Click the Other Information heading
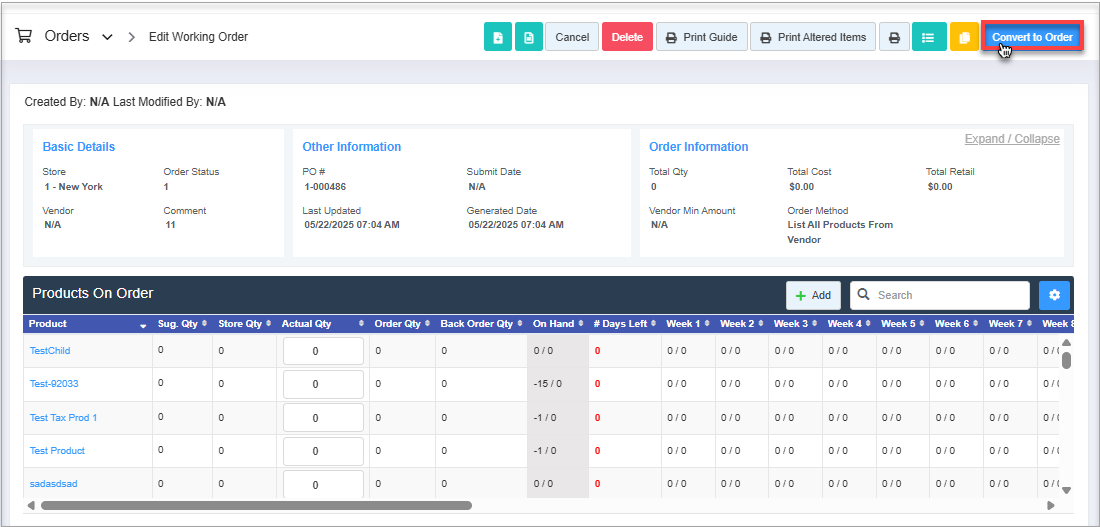This screenshot has width=1100, height=527. (351, 147)
